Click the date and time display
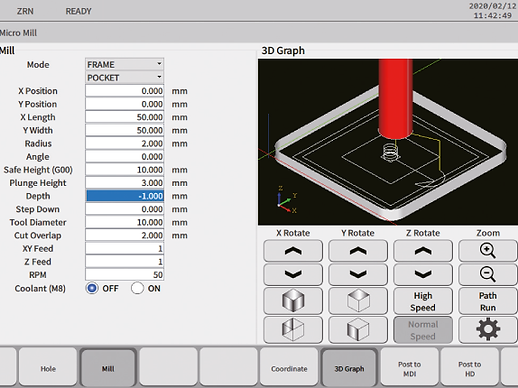This screenshot has width=518, height=388. 492,11
